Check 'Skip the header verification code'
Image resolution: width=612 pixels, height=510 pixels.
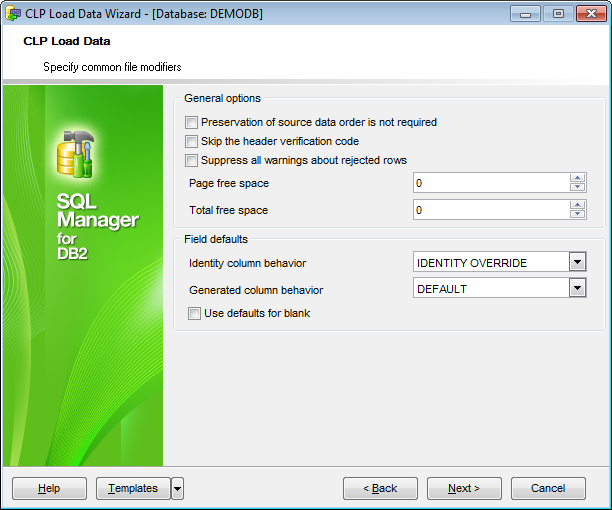(191, 141)
